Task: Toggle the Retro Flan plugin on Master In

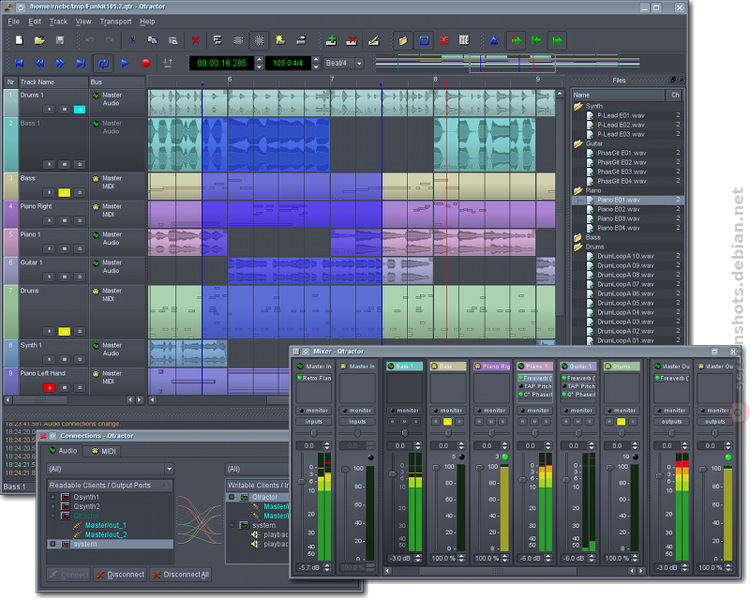Action: click(314, 378)
